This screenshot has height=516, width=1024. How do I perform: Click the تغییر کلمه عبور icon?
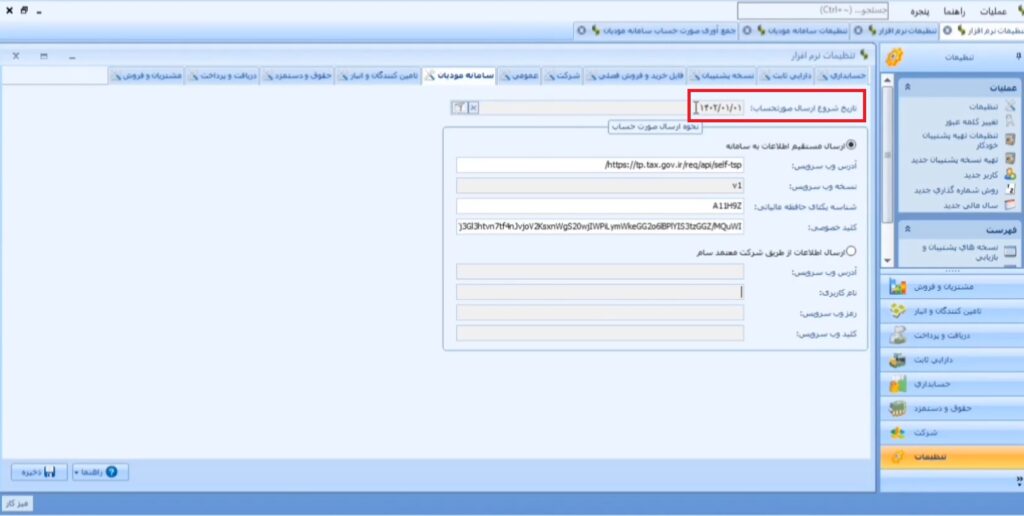point(1010,121)
